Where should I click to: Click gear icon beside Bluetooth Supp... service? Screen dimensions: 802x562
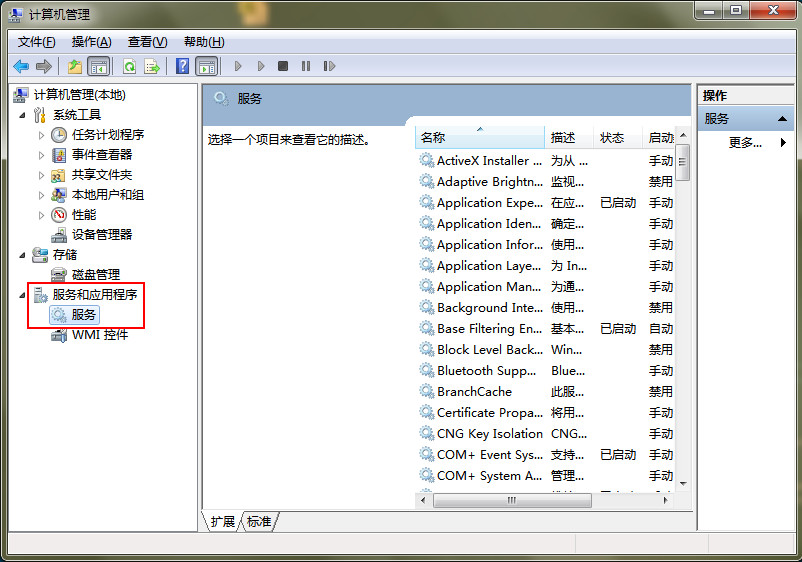(x=427, y=371)
